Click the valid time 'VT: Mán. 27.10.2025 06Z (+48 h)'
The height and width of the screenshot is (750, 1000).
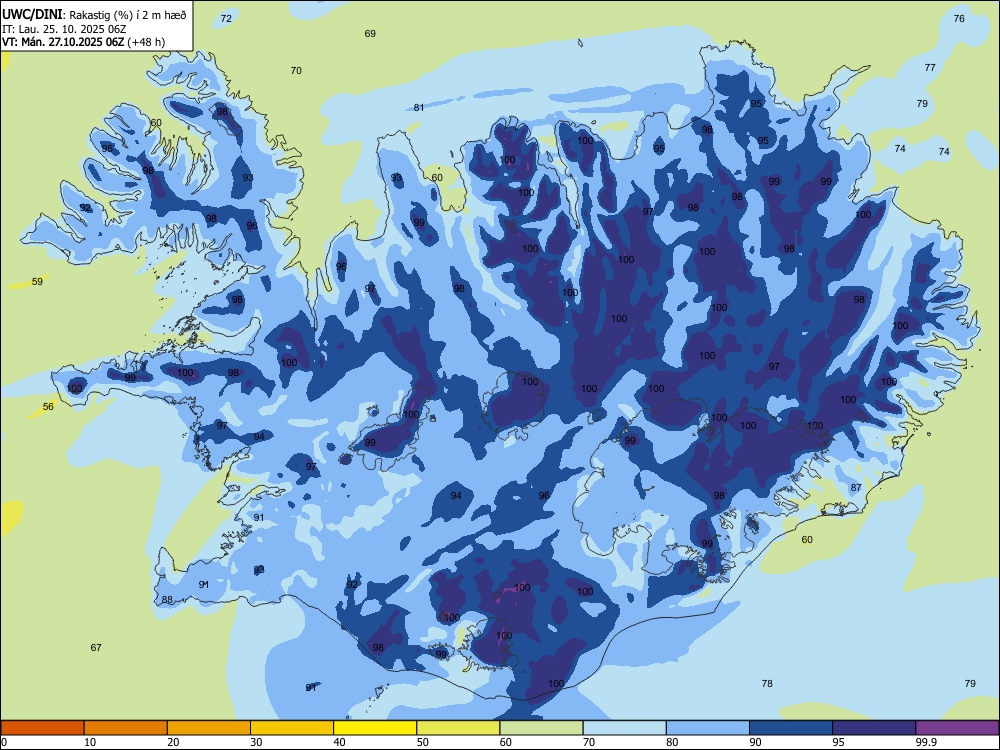click(84, 42)
